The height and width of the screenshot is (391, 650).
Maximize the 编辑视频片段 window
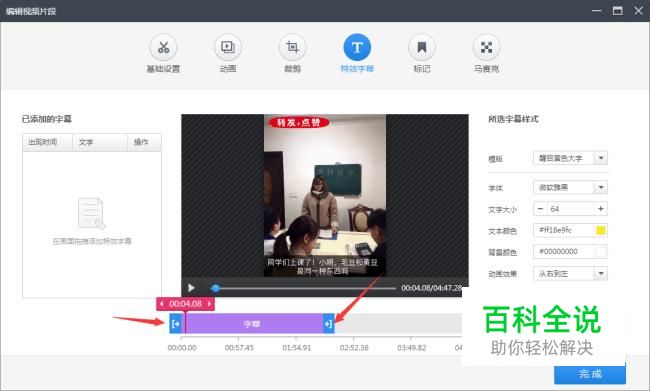click(618, 11)
